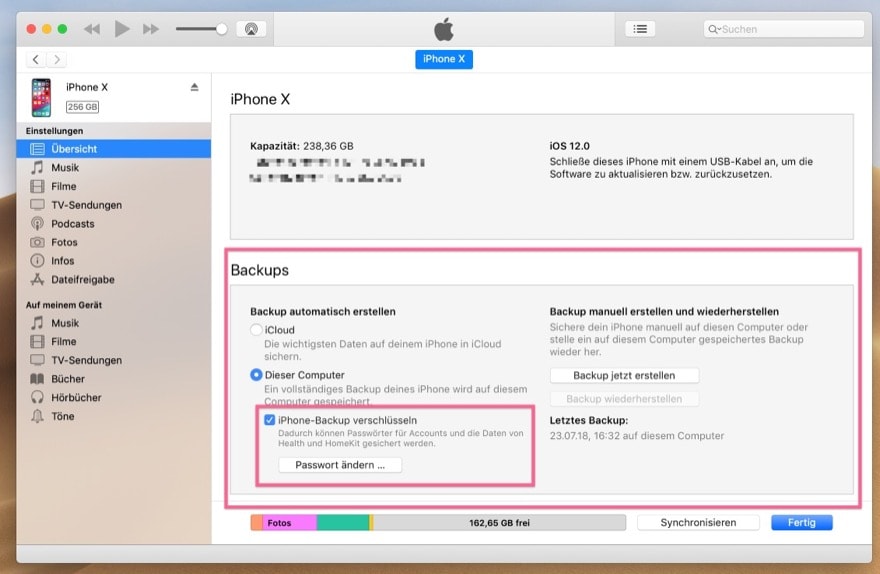This screenshot has width=880, height=574.
Task: Open Musik under Einstellungen
Action: pyautogui.click(x=114, y=167)
